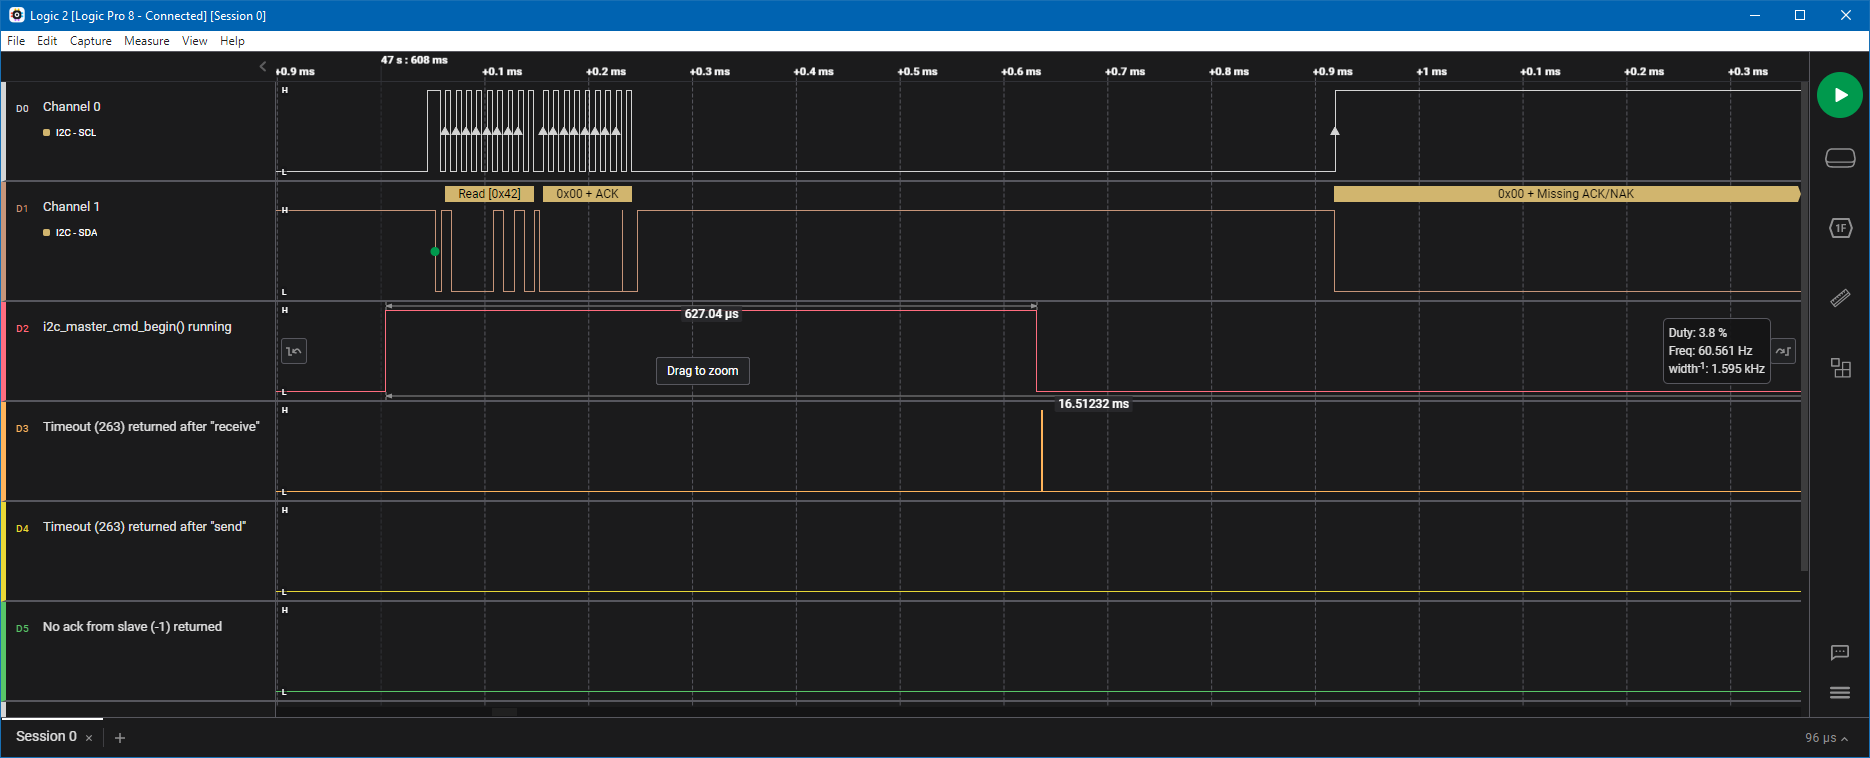Viewport: 1870px width, 758px height.
Task: Close the Session 0 tab
Action: click(89, 738)
